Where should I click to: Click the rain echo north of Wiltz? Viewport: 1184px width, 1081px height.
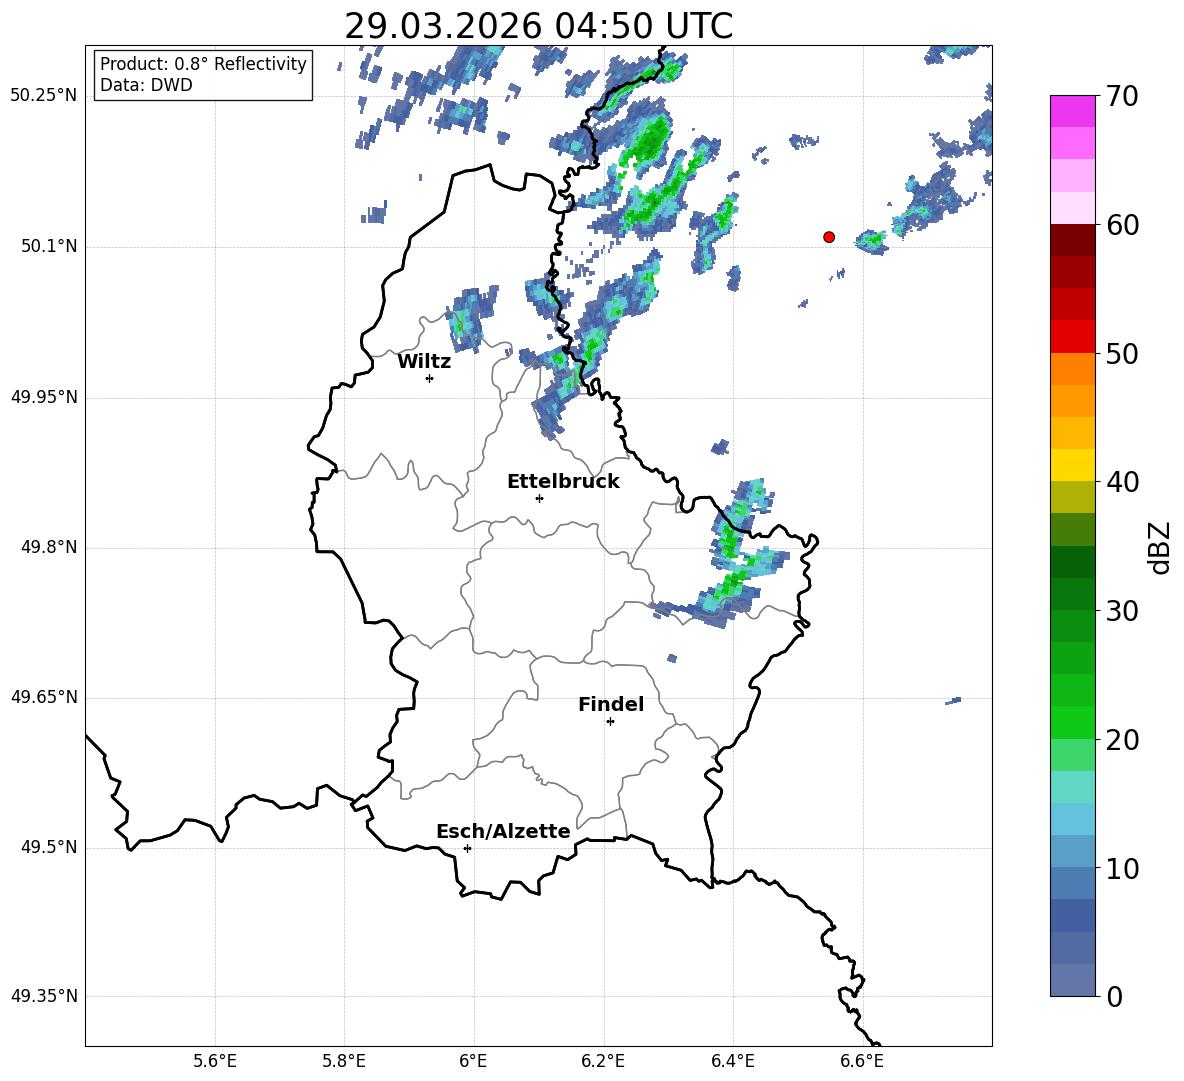point(470,318)
